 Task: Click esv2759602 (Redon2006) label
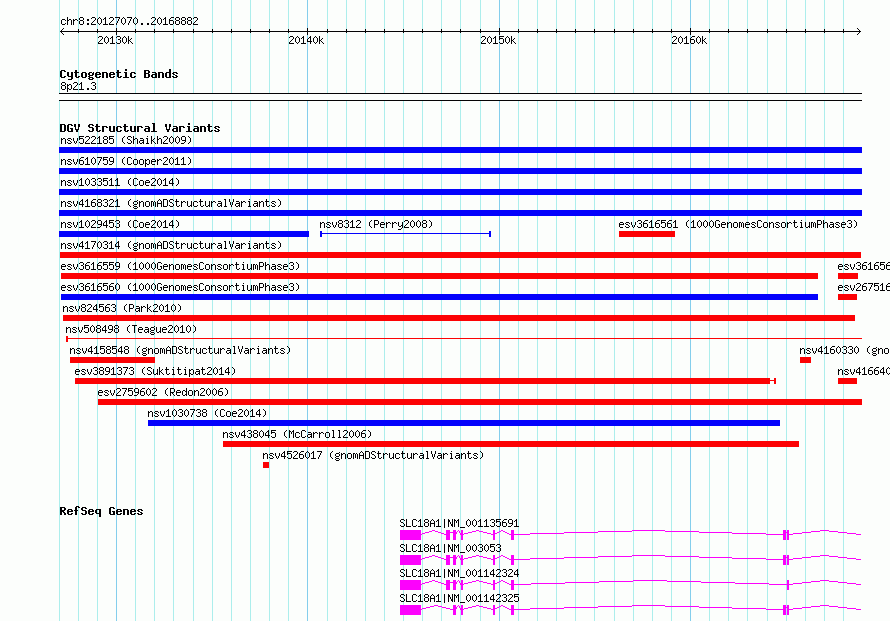pyautogui.click(x=163, y=392)
